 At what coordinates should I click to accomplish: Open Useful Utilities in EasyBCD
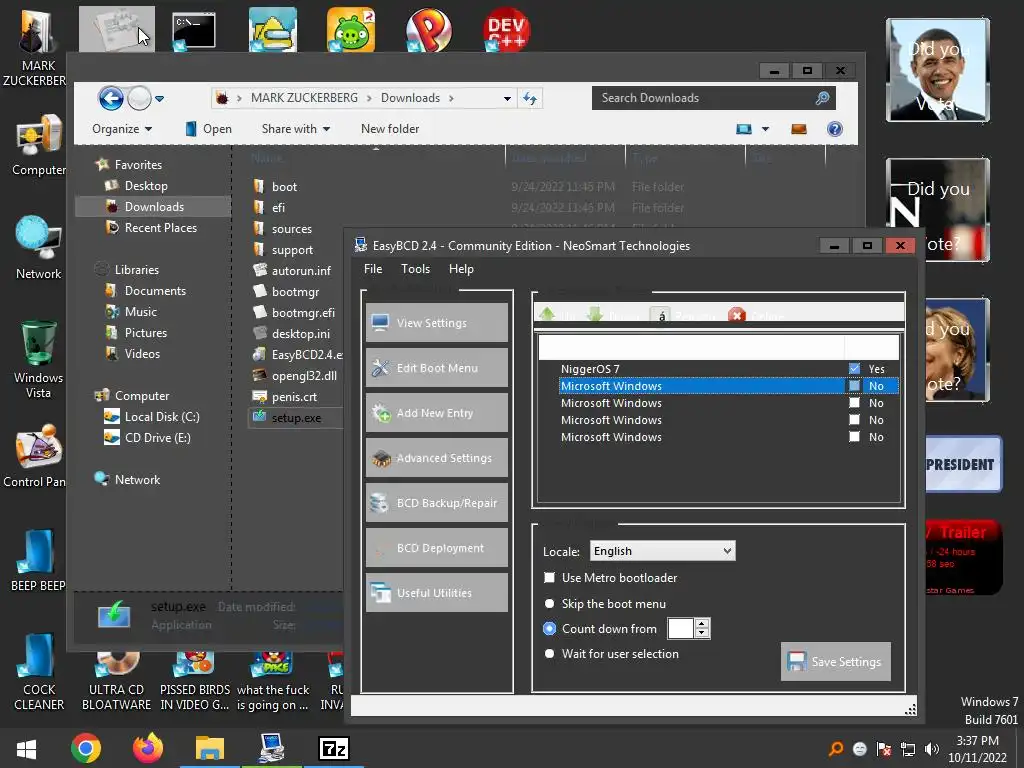(436, 593)
